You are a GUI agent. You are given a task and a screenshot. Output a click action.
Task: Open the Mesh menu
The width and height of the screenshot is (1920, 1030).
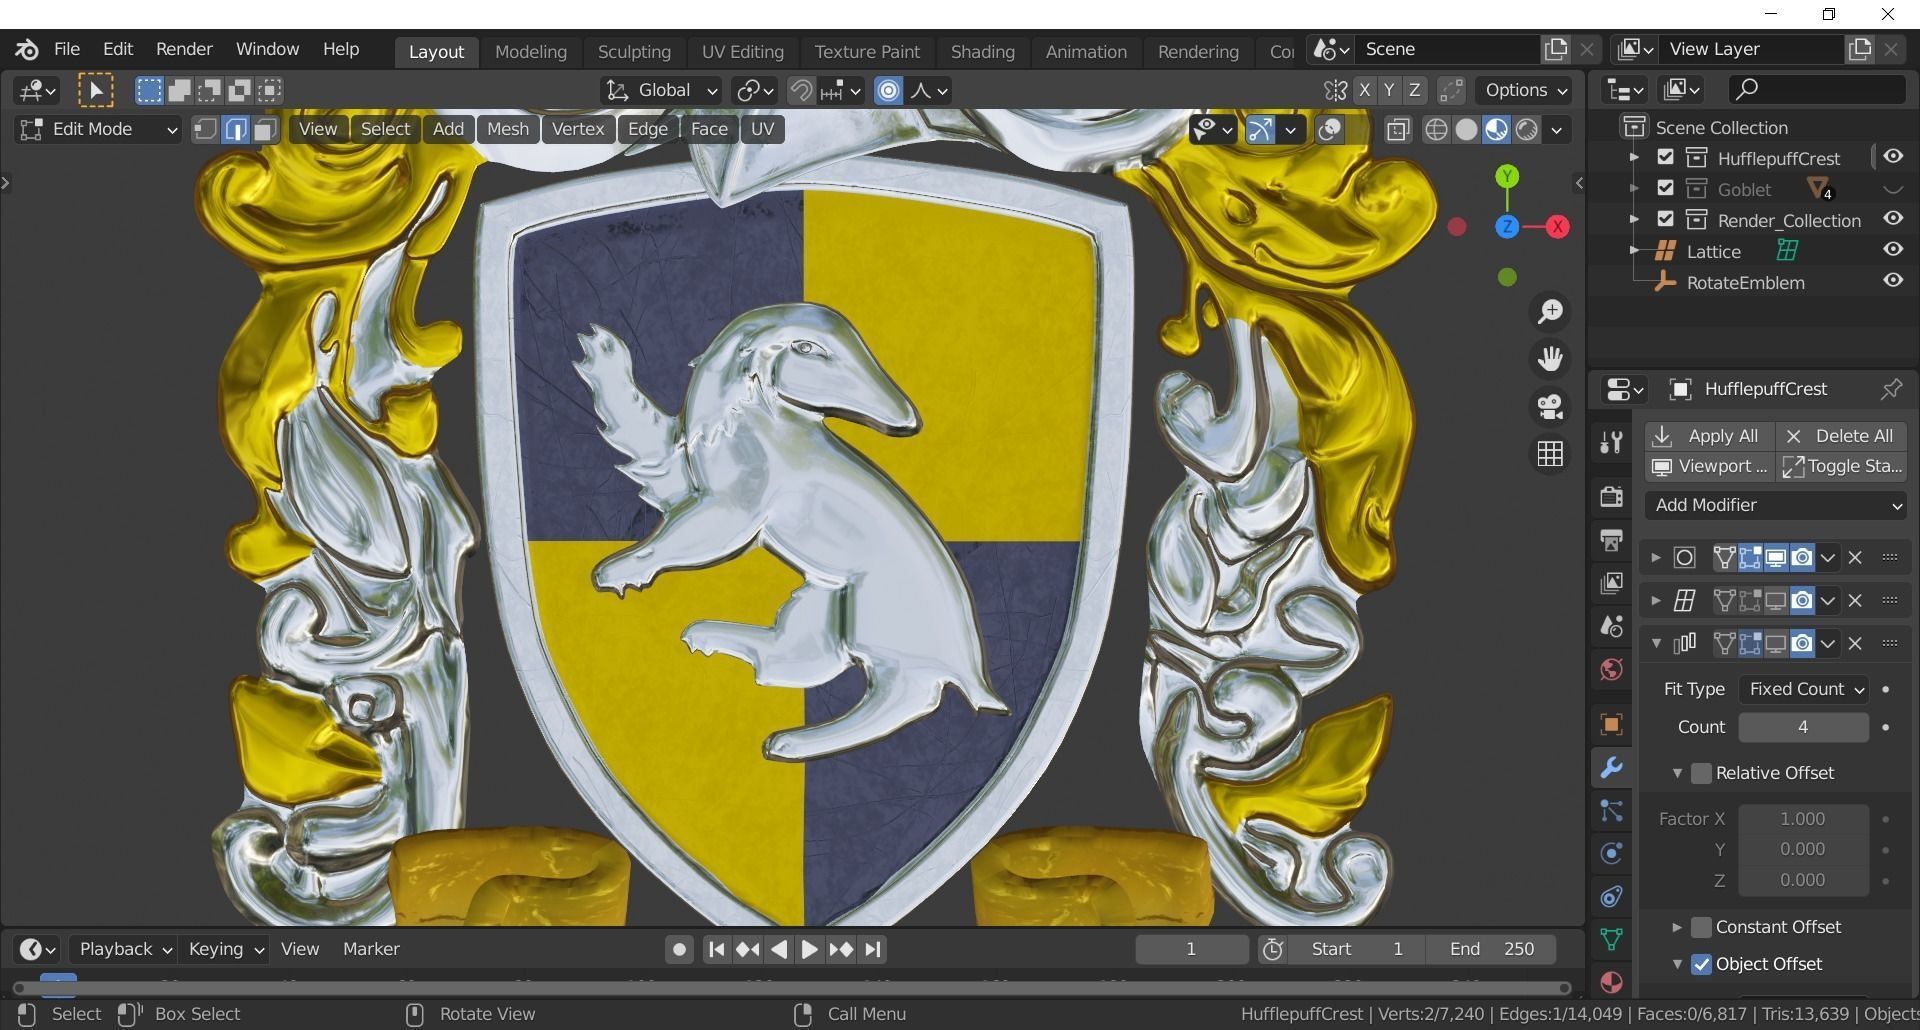[x=508, y=129]
